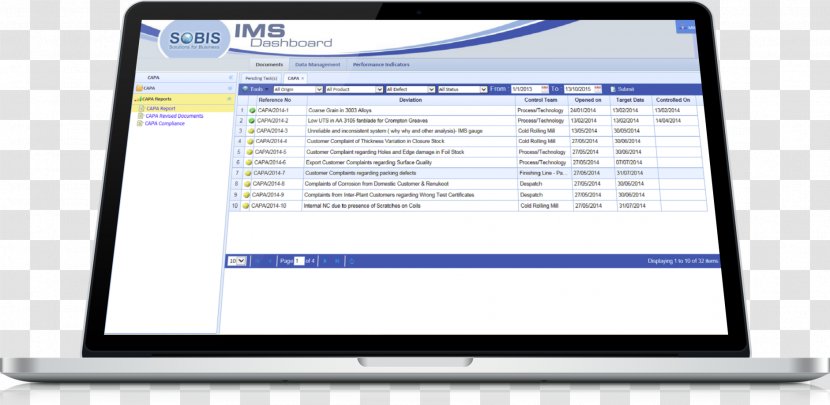The height and width of the screenshot is (405, 830).
Task: Click green status icon for CAPA/2014-2
Action: coord(252,121)
